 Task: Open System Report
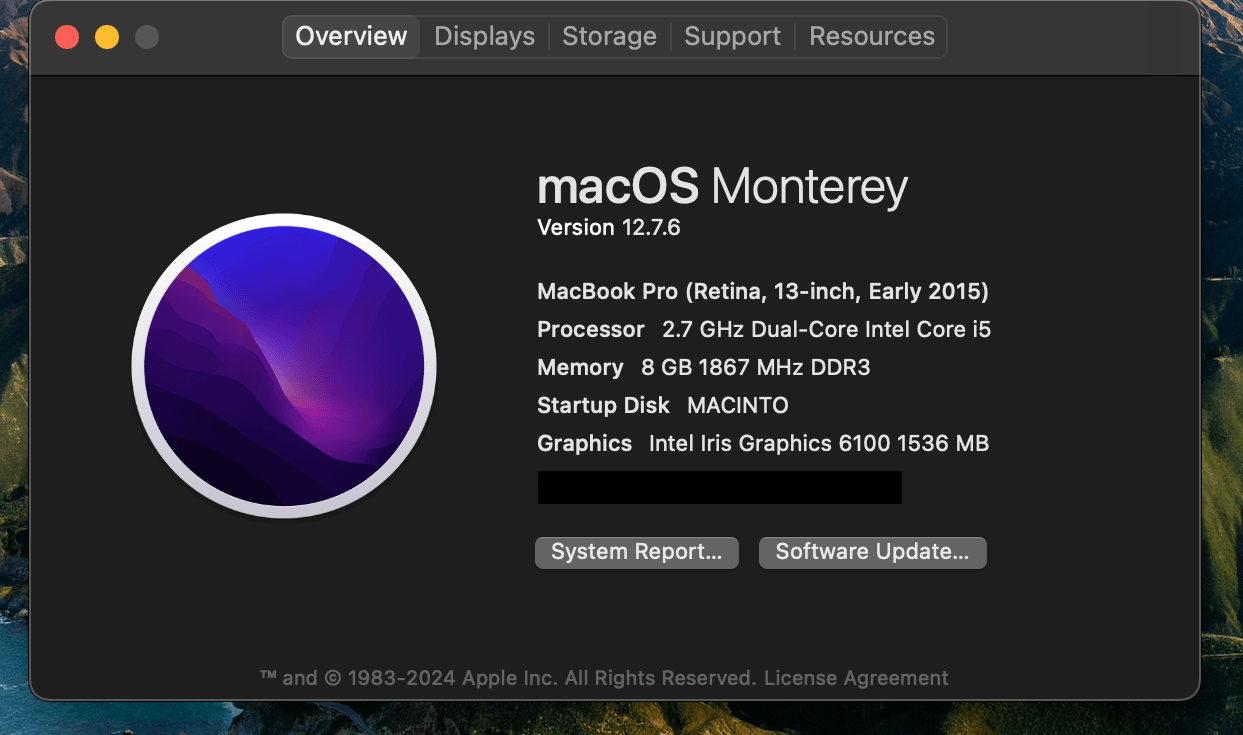pos(636,552)
